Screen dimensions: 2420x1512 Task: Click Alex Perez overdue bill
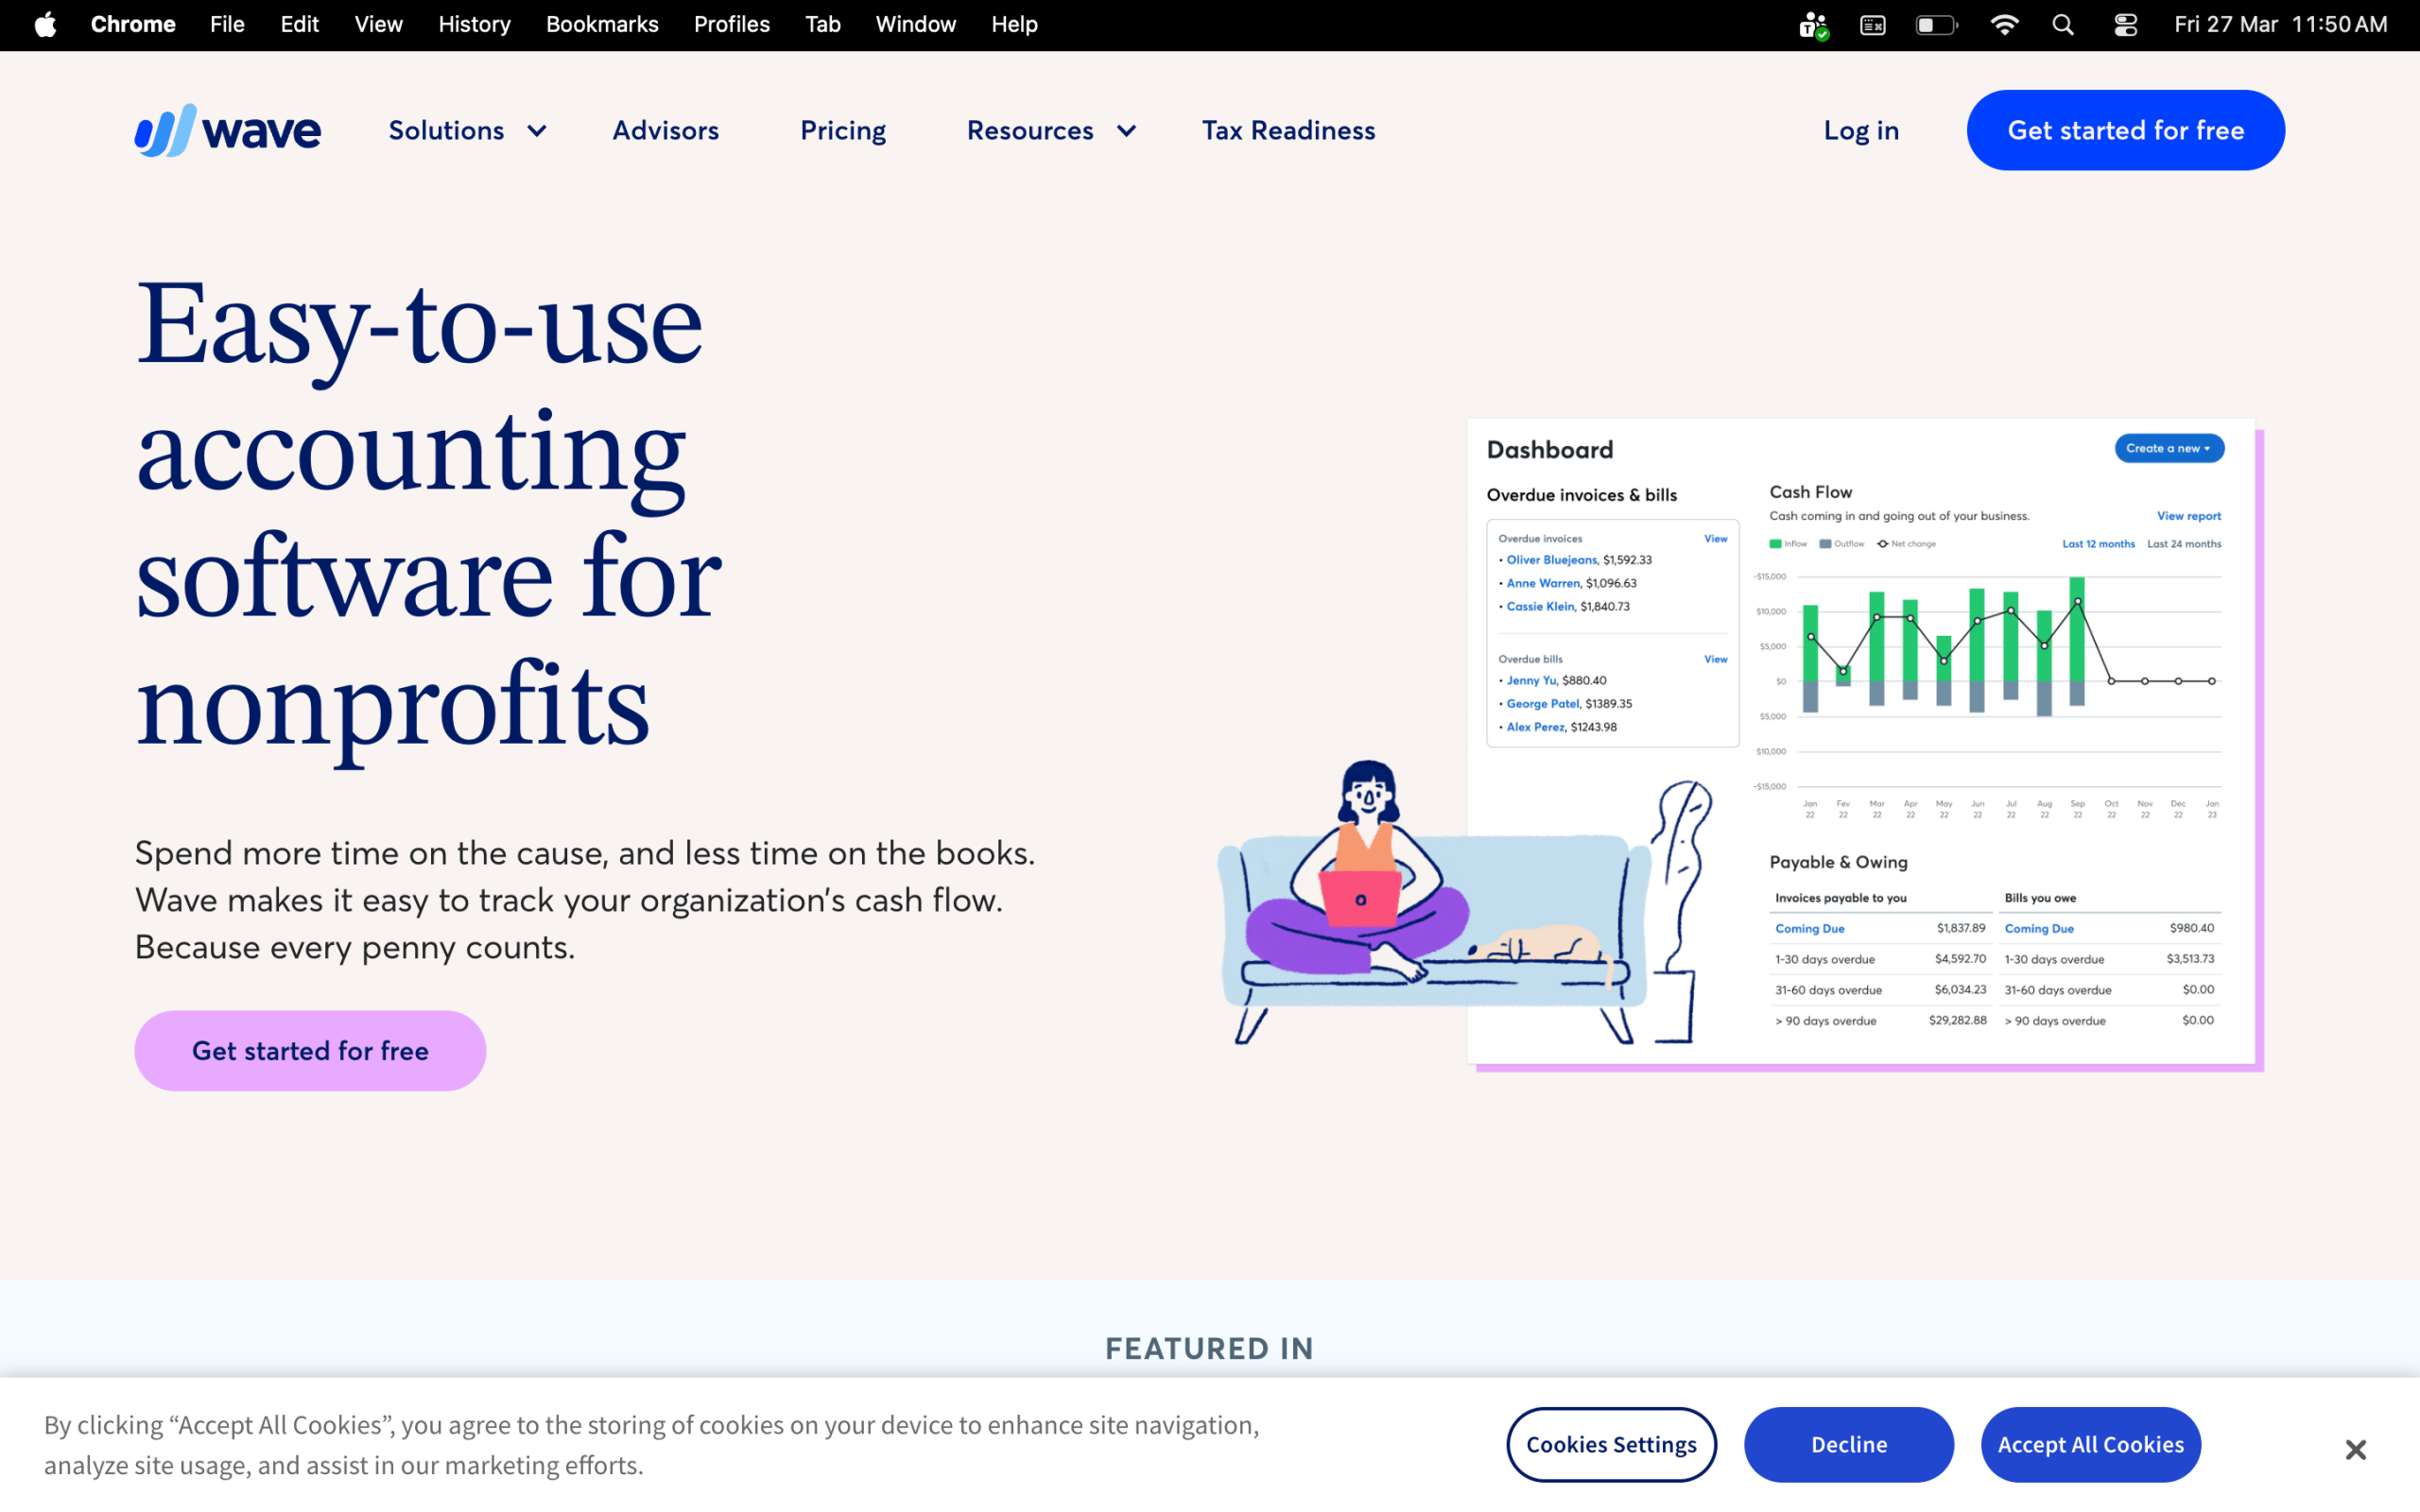1535,727
